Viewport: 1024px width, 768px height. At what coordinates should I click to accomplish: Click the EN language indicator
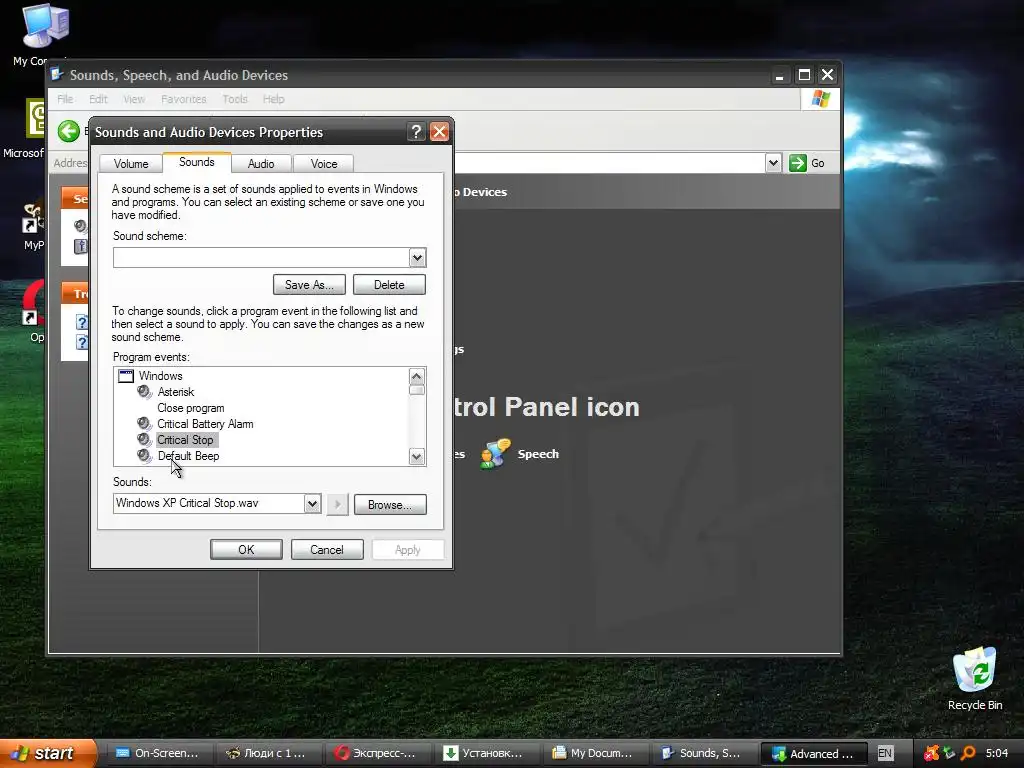(885, 754)
